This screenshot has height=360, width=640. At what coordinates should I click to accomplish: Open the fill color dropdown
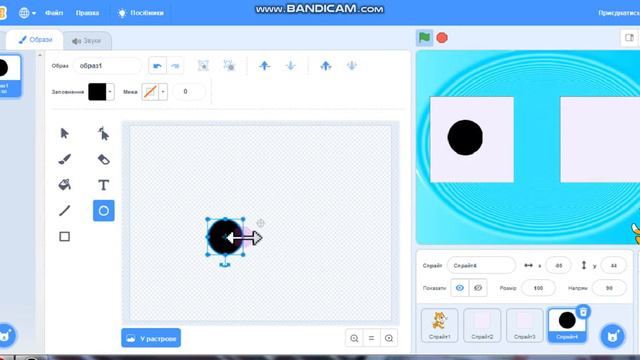tap(110, 92)
